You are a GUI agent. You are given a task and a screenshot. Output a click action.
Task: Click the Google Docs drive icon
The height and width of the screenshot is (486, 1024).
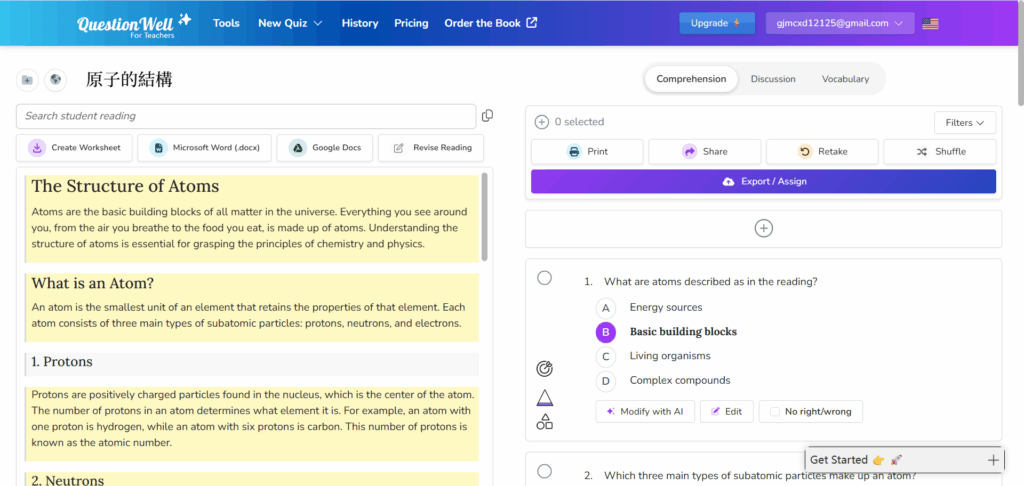297,148
